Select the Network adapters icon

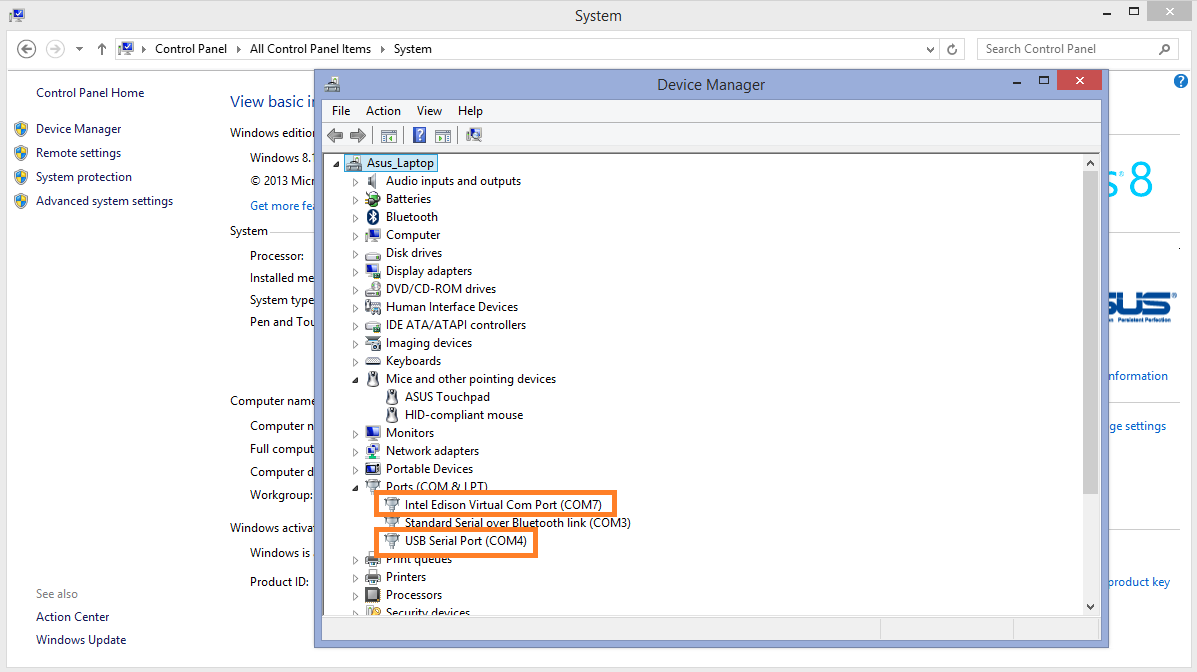[373, 451]
